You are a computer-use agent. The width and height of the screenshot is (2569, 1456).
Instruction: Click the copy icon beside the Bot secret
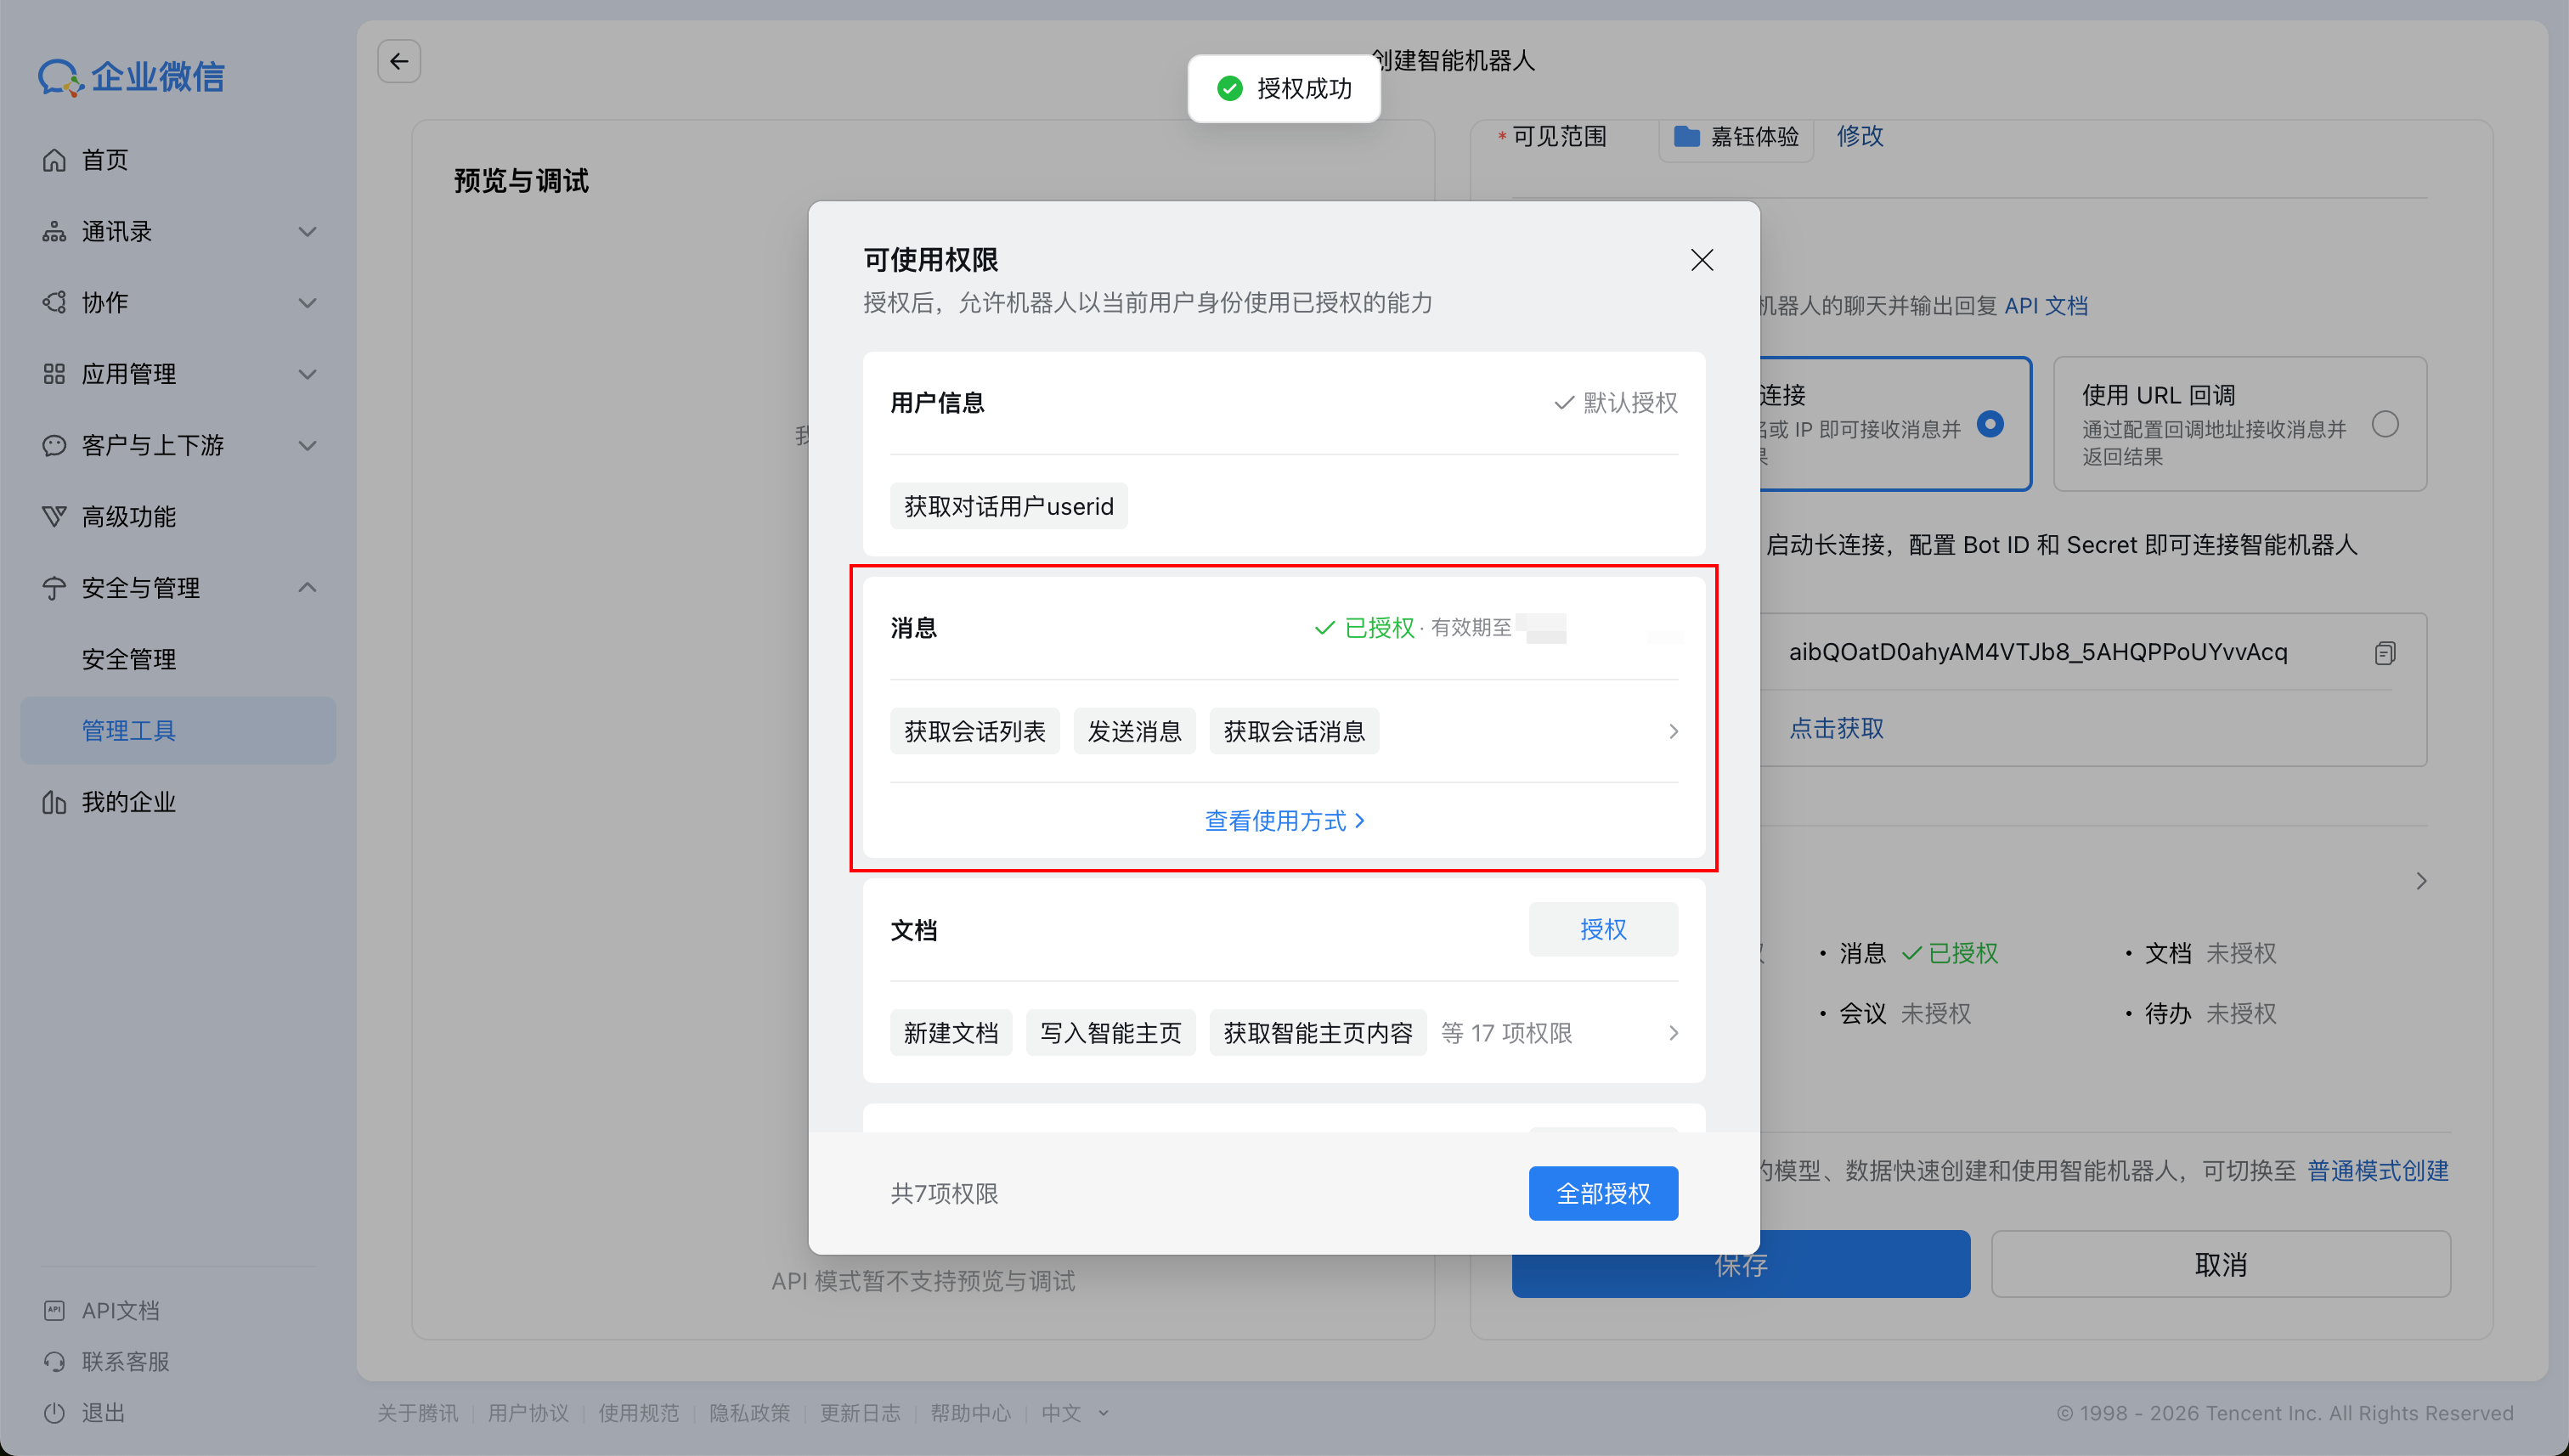[2387, 652]
